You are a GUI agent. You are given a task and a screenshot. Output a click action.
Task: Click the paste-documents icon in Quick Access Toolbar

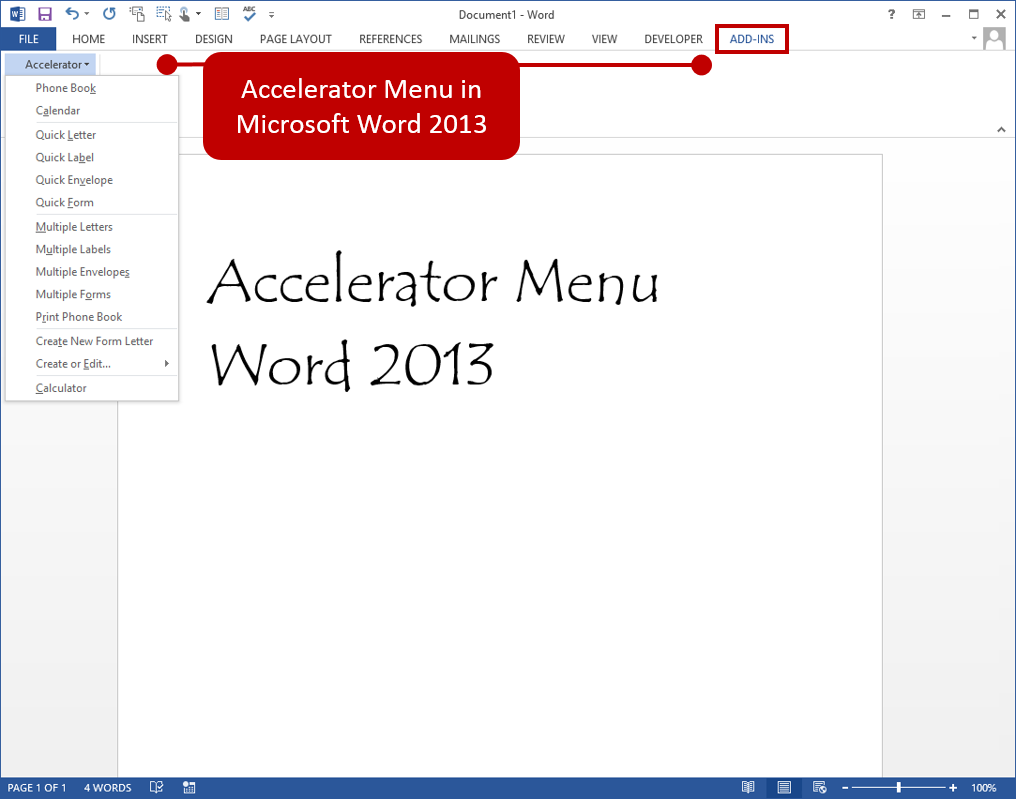coord(137,14)
